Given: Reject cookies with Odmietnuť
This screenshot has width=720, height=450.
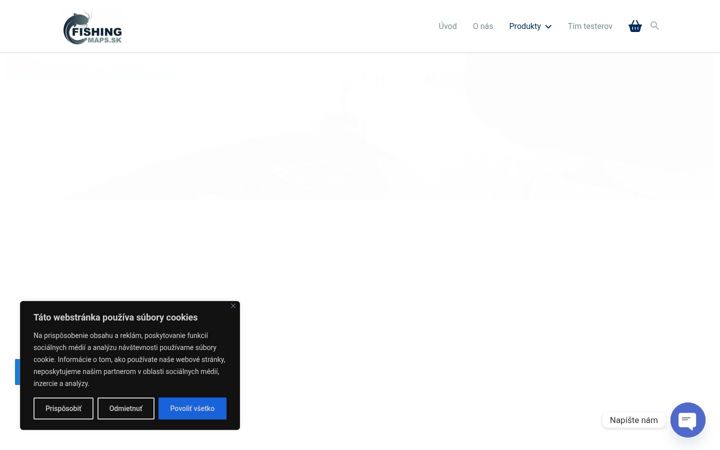Looking at the screenshot, I should point(126,408).
